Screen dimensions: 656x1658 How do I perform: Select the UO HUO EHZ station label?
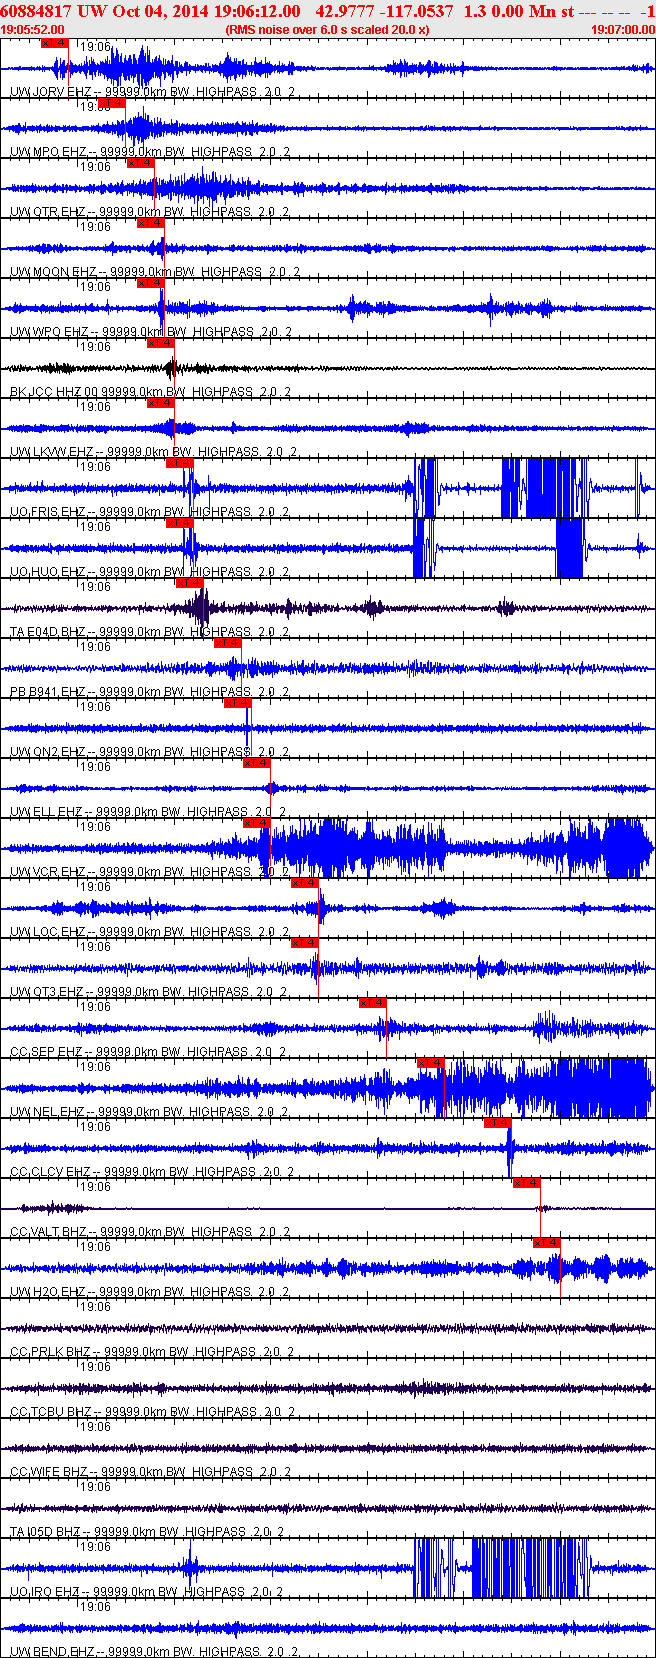pyautogui.click(x=150, y=572)
